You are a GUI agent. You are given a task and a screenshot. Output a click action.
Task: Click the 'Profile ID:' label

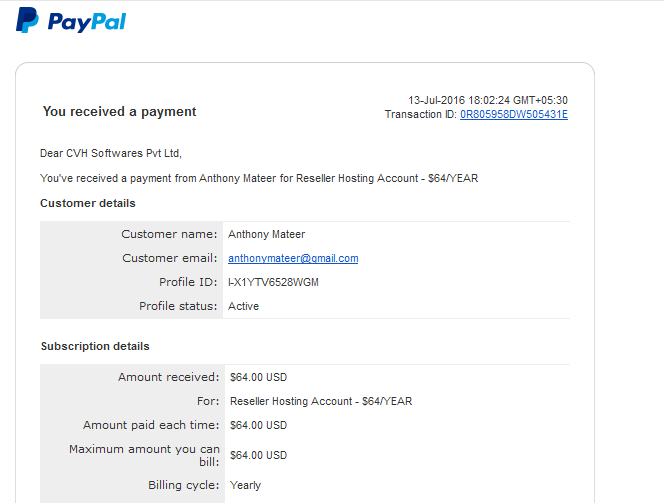pyautogui.click(x=188, y=282)
